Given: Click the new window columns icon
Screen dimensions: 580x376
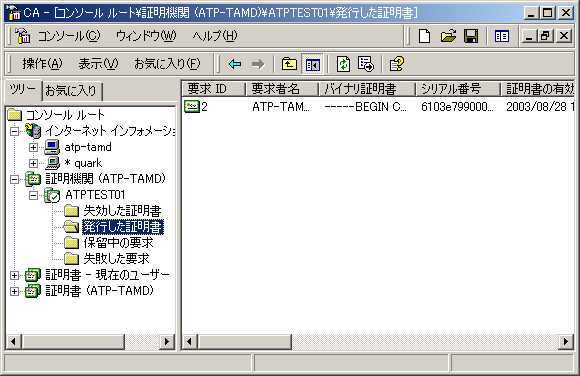Looking at the screenshot, I should [x=502, y=36].
